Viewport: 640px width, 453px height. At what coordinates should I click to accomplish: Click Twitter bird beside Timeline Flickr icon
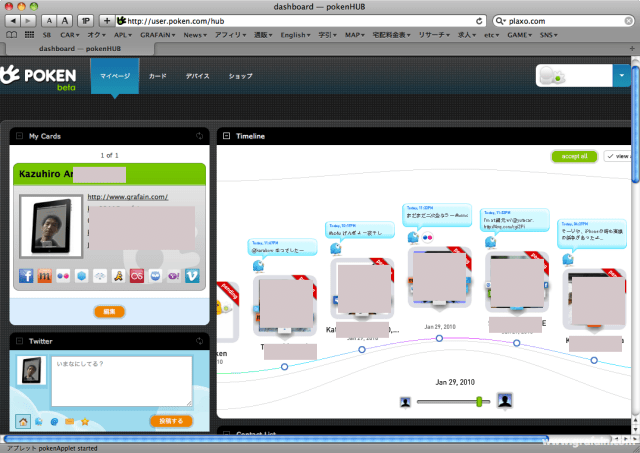[x=413, y=237]
